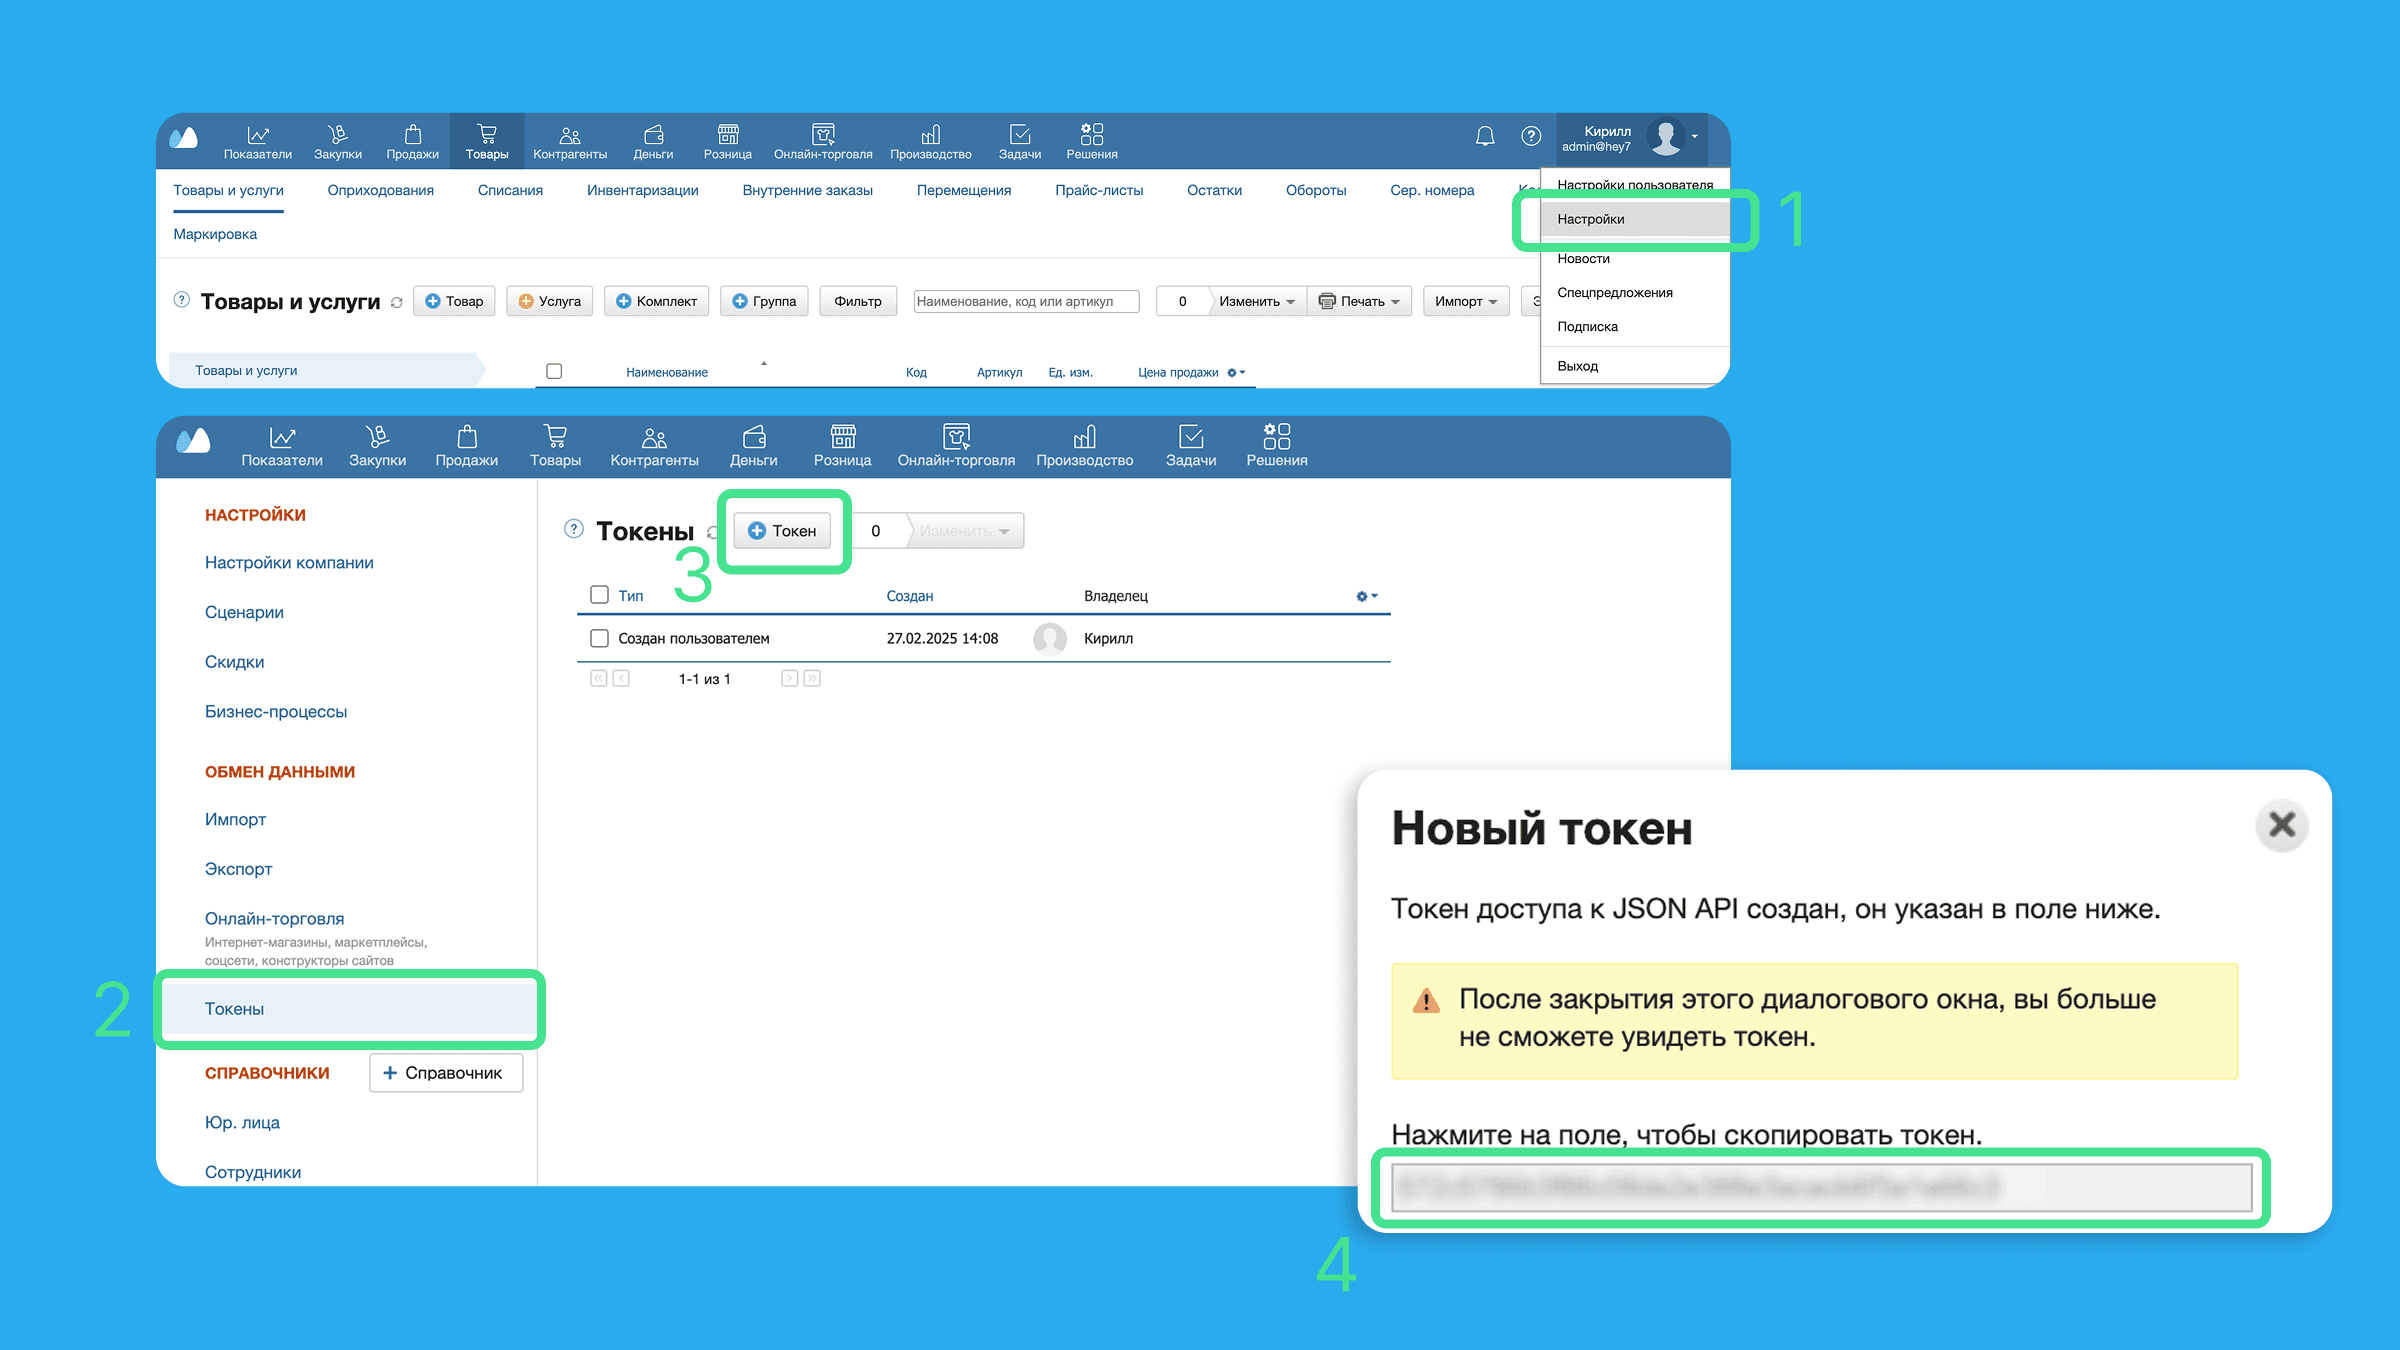2400x1350 pixels.
Task: Sort tokens by Создан column
Action: coord(909,596)
